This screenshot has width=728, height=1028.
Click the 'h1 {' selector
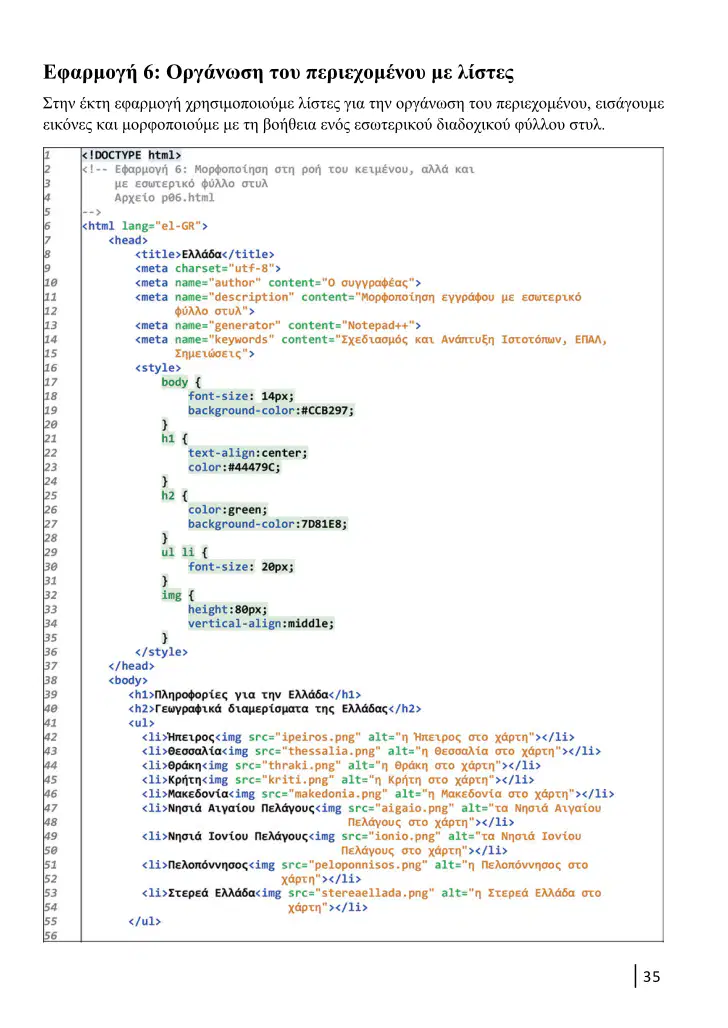(174, 439)
